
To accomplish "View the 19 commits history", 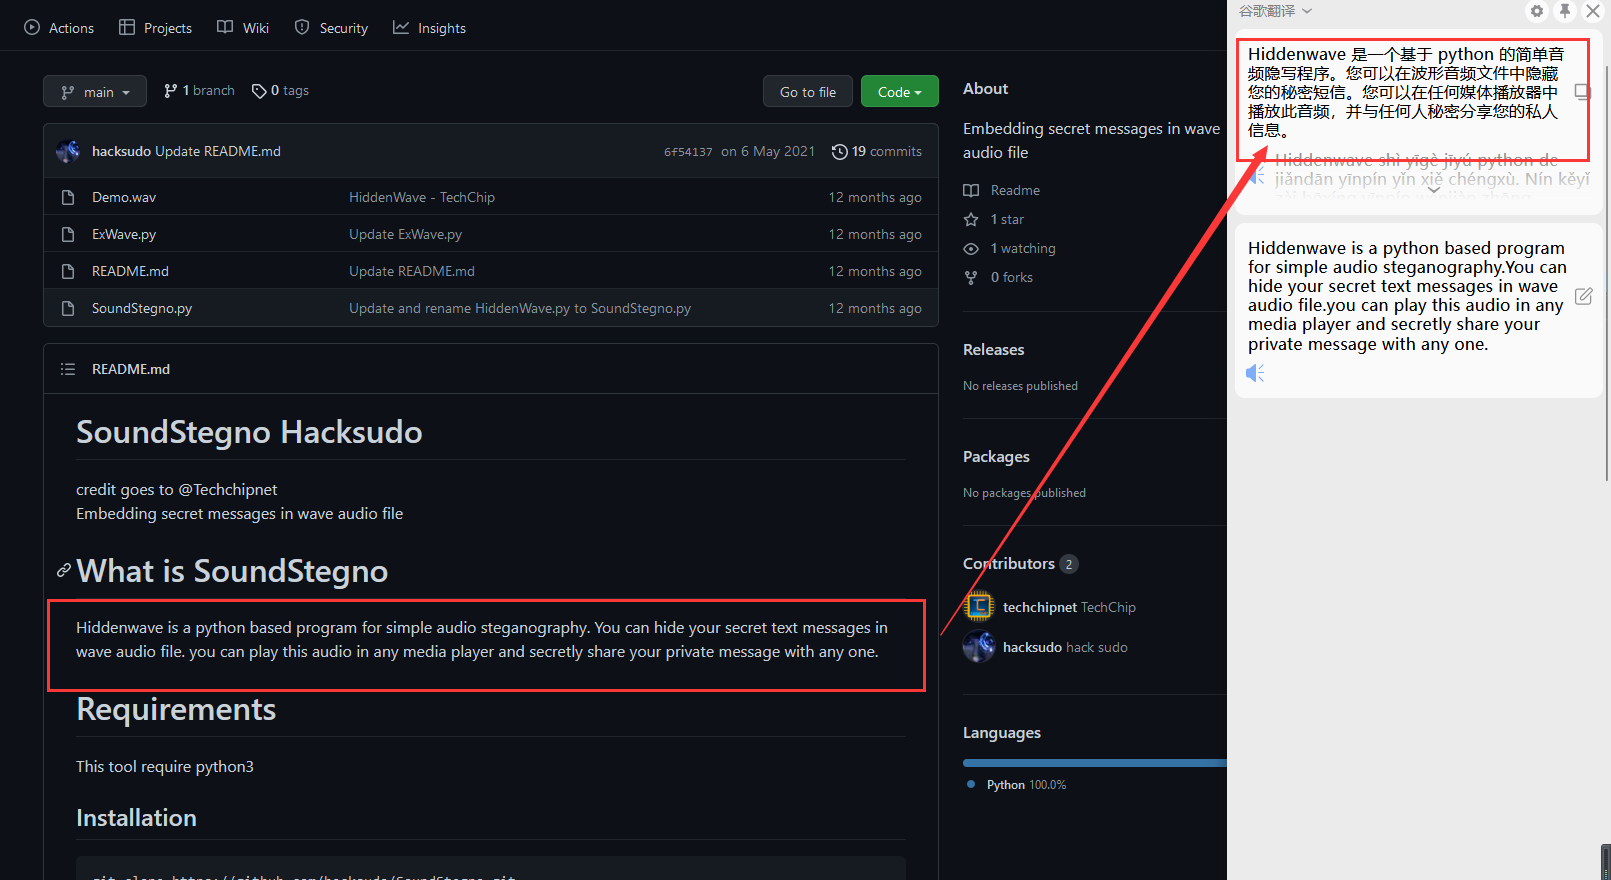I will click(x=877, y=151).
